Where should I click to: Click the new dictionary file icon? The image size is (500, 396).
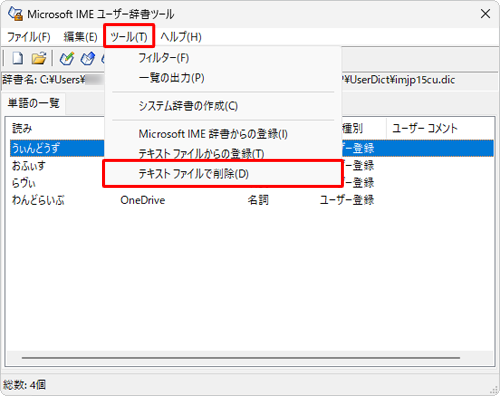click(x=18, y=58)
